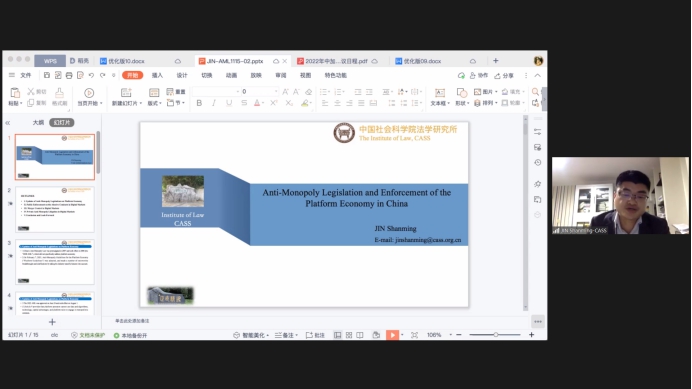Open the font name dropdown
Screen dimensions: 692x389
[237, 91]
